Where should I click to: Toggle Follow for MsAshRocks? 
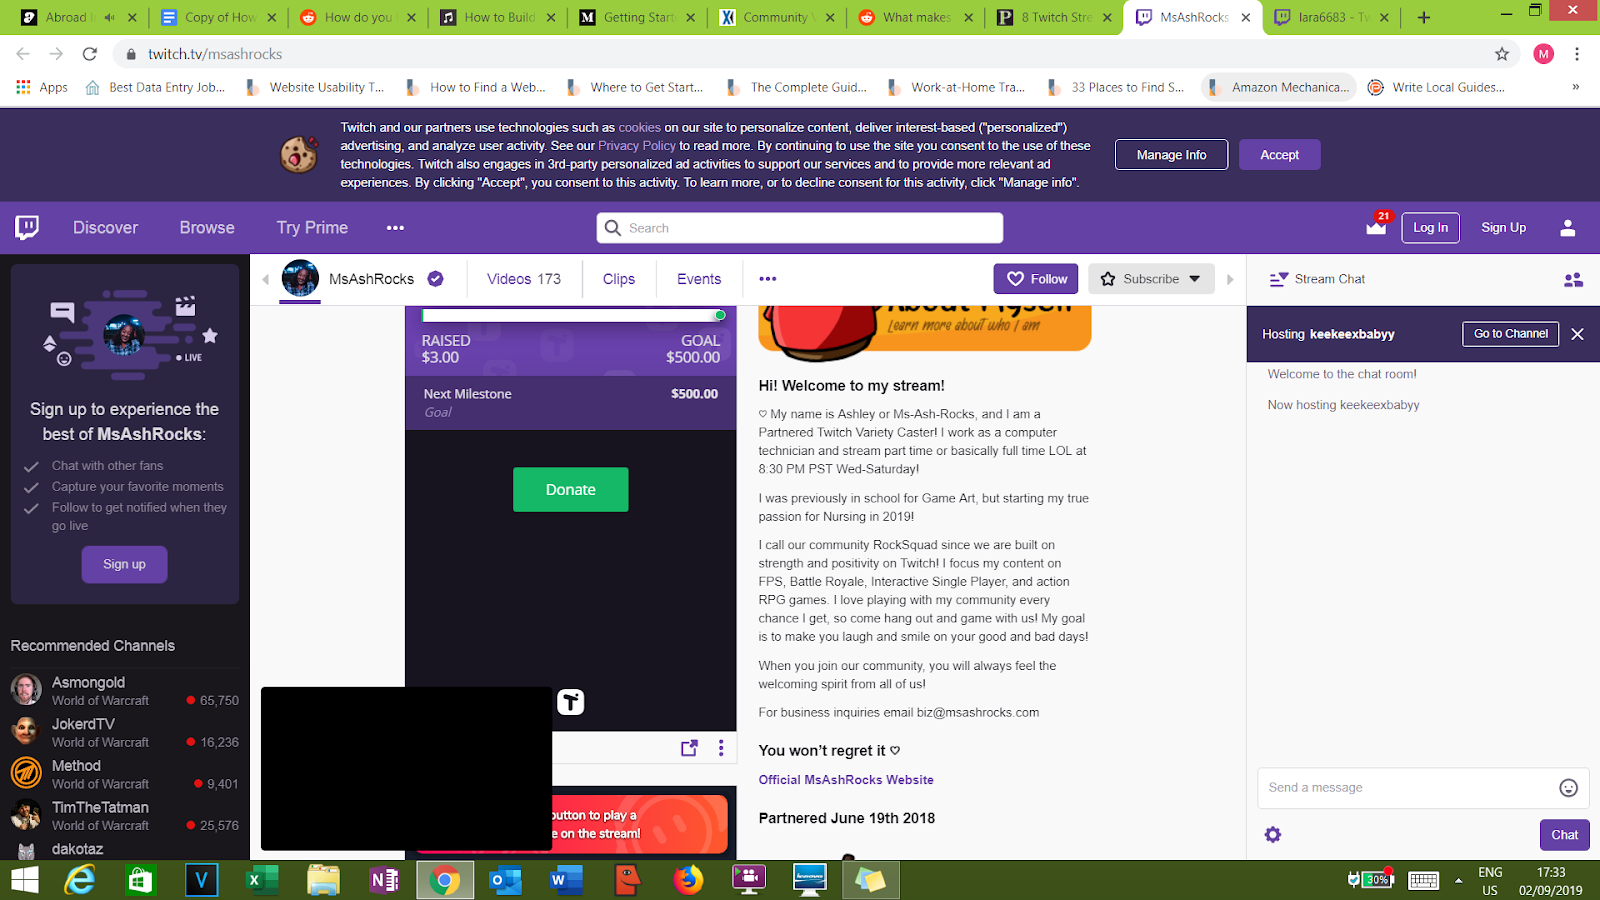[x=1036, y=279]
